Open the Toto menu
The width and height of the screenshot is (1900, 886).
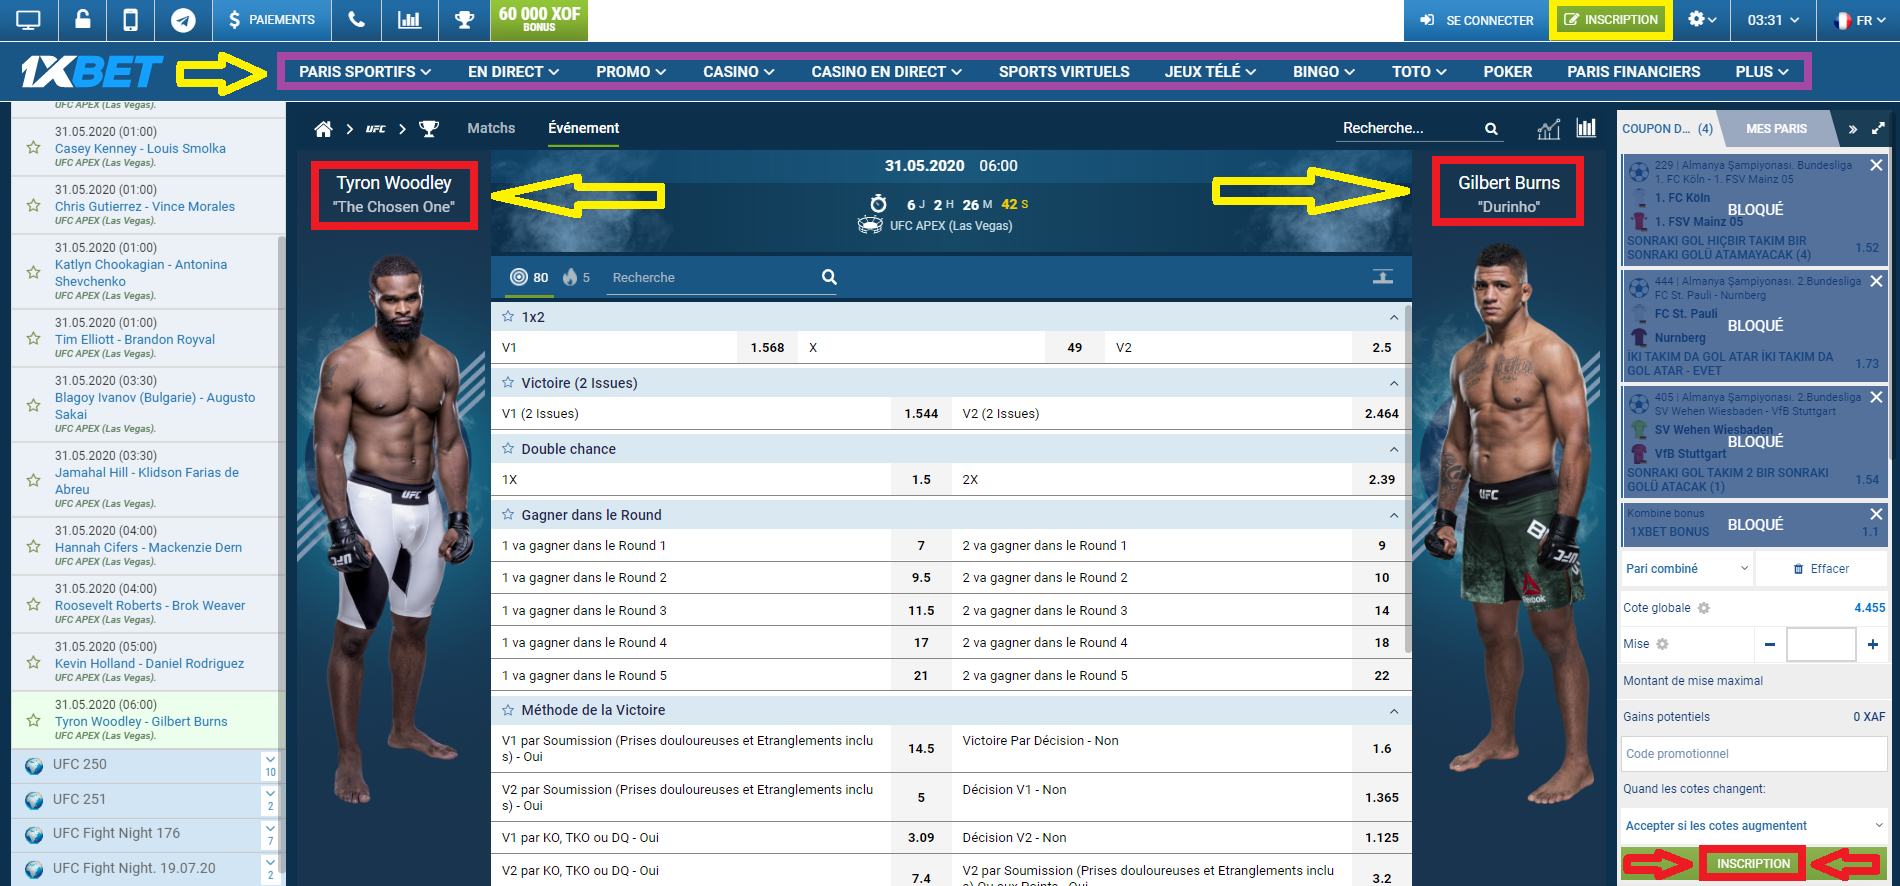tap(1419, 72)
